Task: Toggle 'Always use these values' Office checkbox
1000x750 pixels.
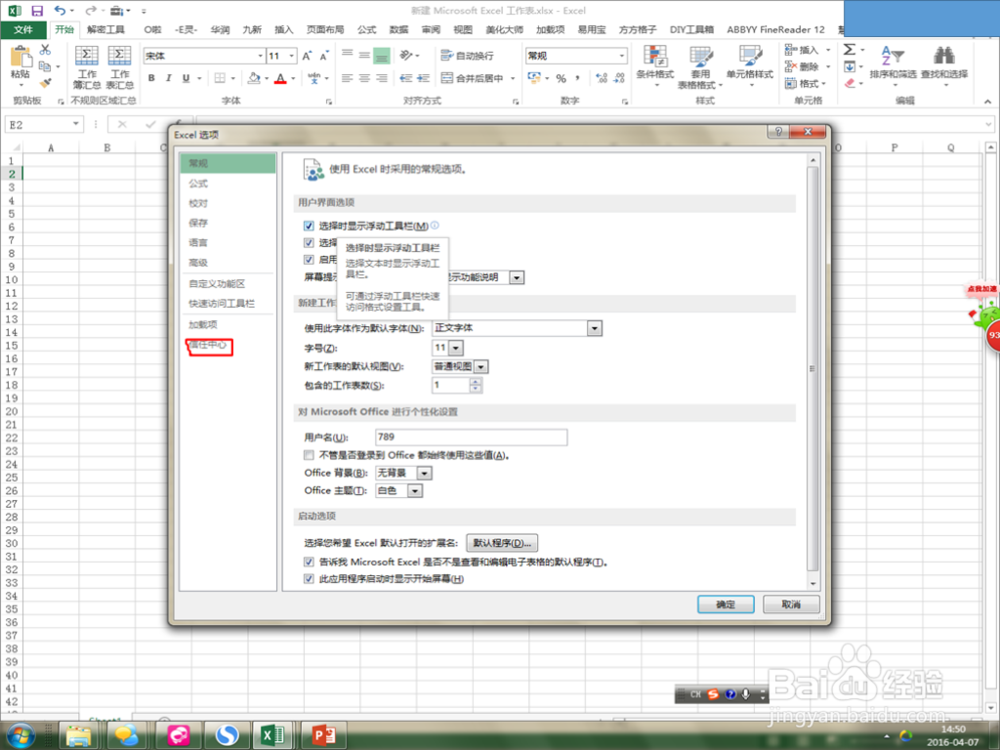Action: pyautogui.click(x=309, y=455)
